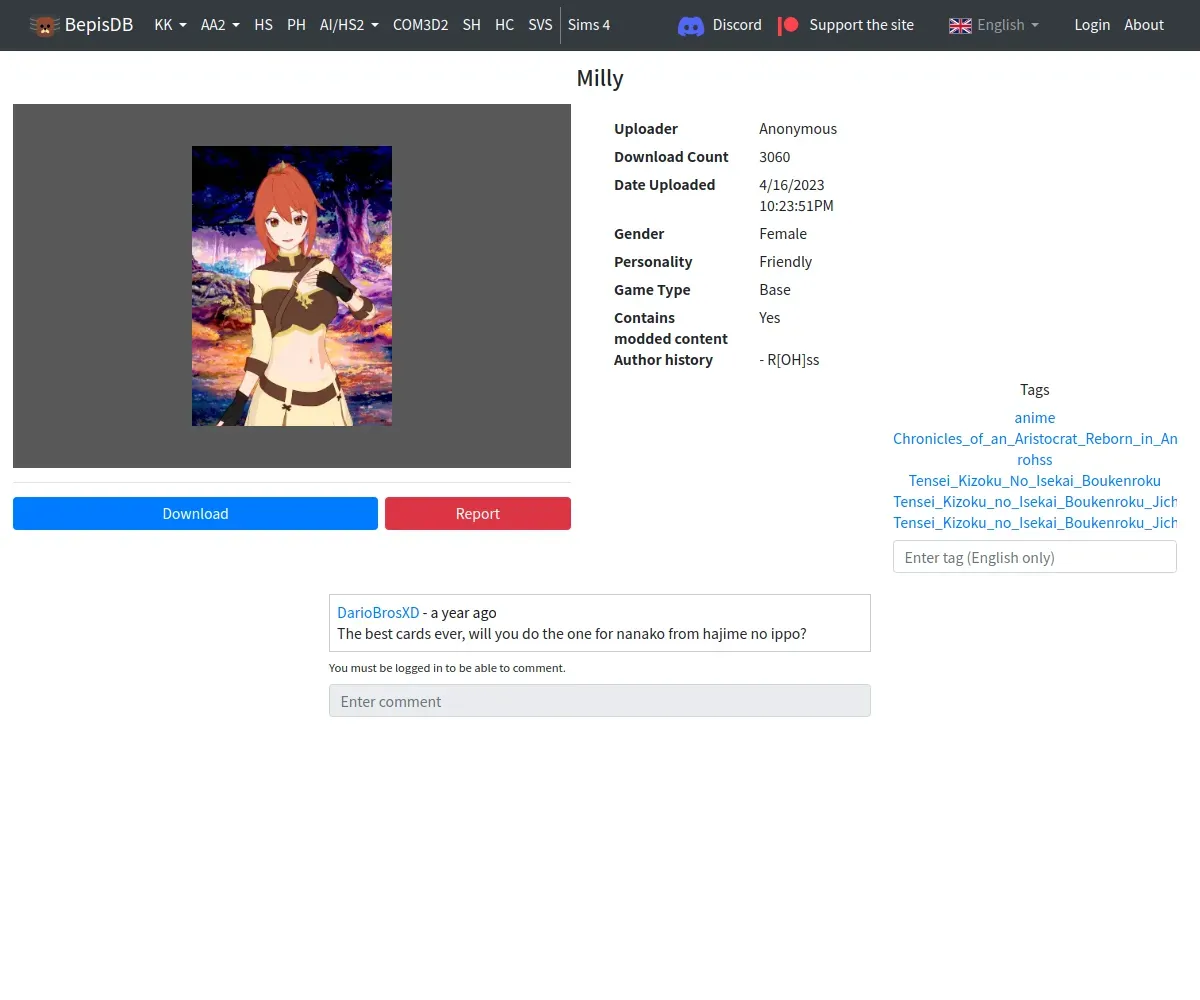Open the SH section
The image size is (1200, 1000).
pos(472,25)
